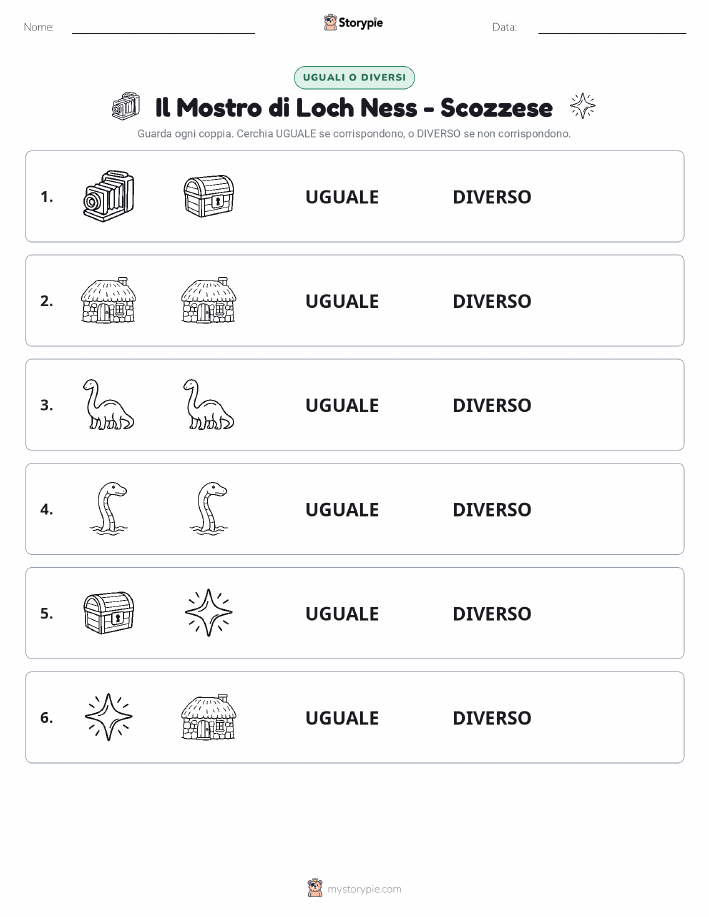Choose UGUALE for row 2

[342, 301]
